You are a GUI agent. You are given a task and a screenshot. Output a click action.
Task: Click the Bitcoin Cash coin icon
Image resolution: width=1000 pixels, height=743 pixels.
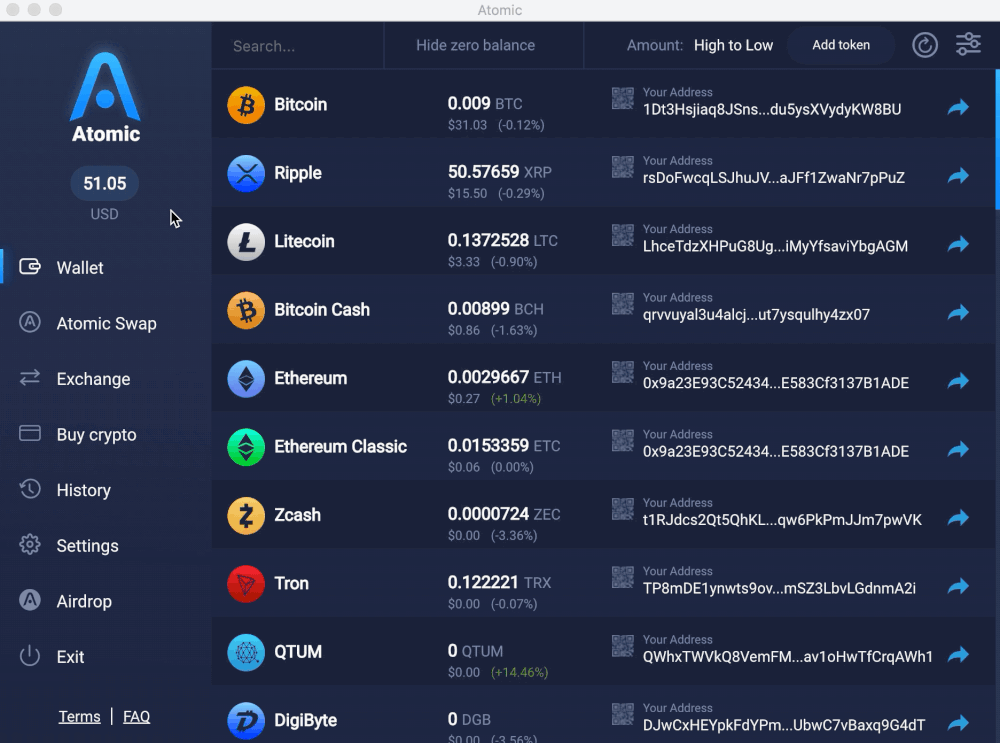pos(246,311)
